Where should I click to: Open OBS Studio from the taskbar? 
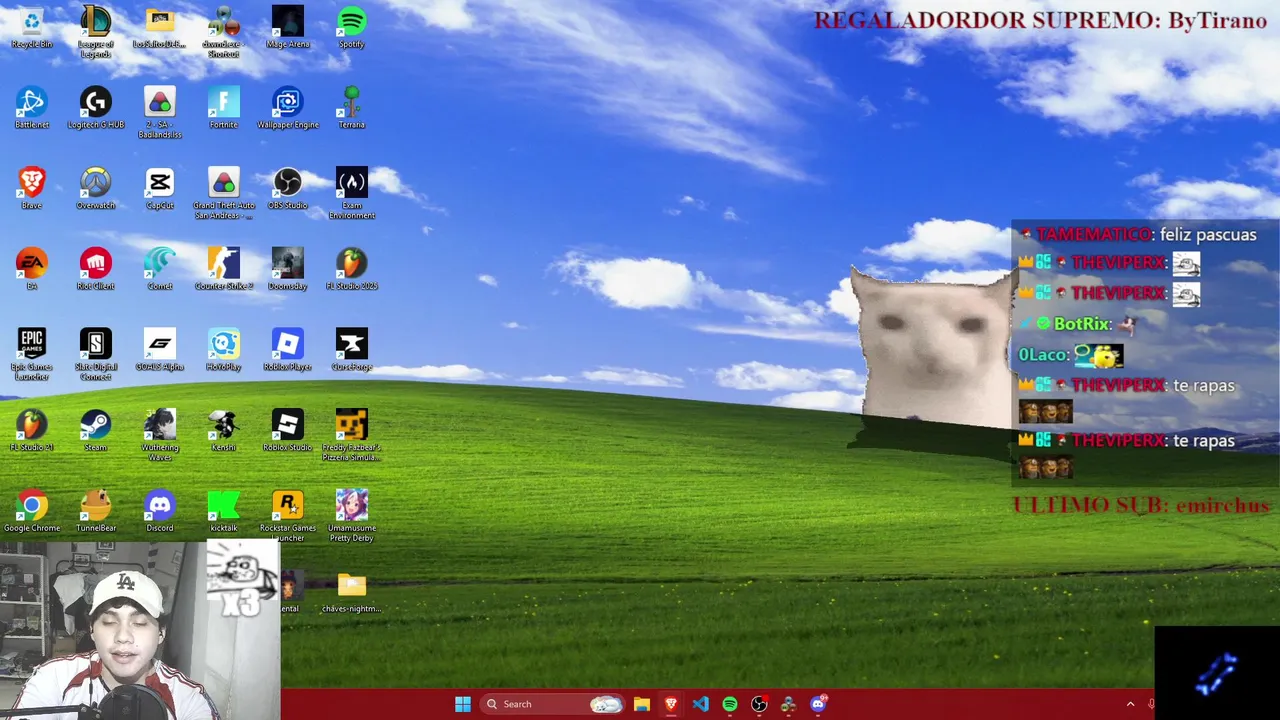click(759, 704)
